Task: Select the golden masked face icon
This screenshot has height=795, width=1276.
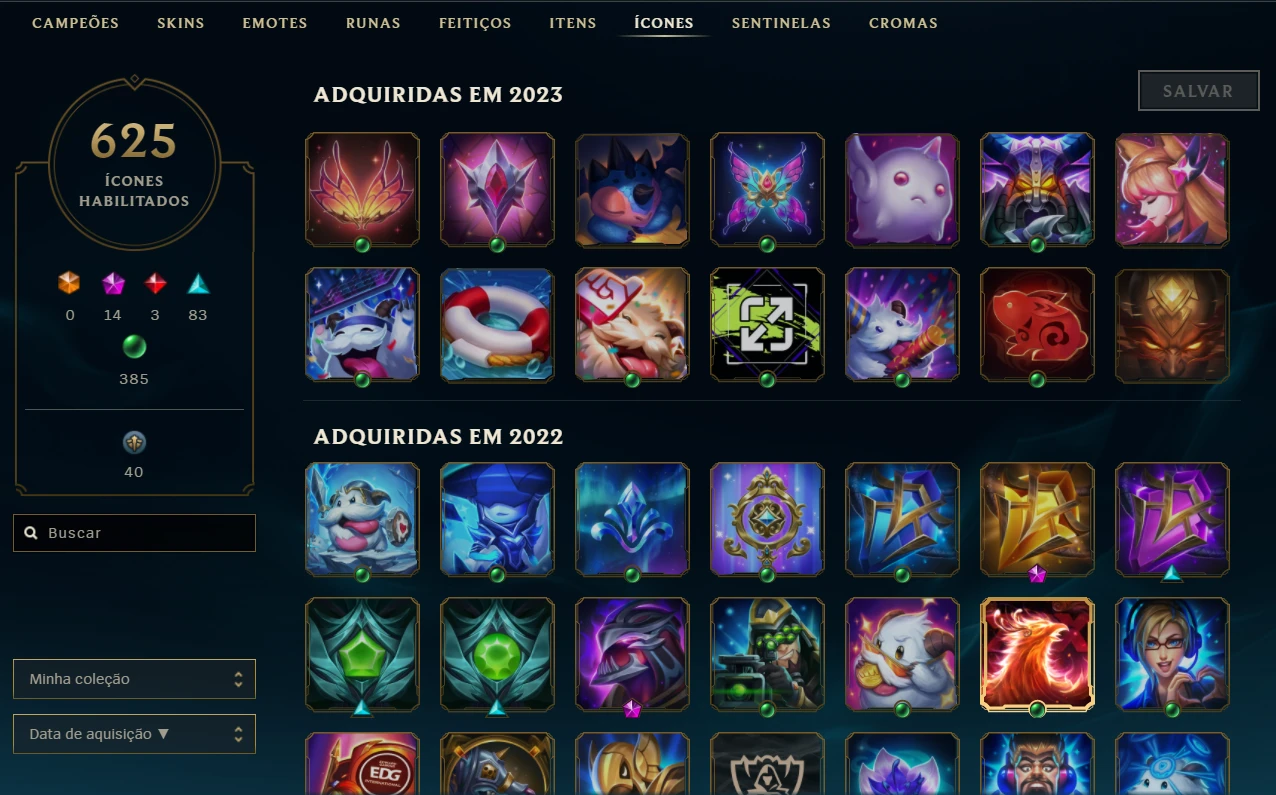Action: tap(1172, 324)
